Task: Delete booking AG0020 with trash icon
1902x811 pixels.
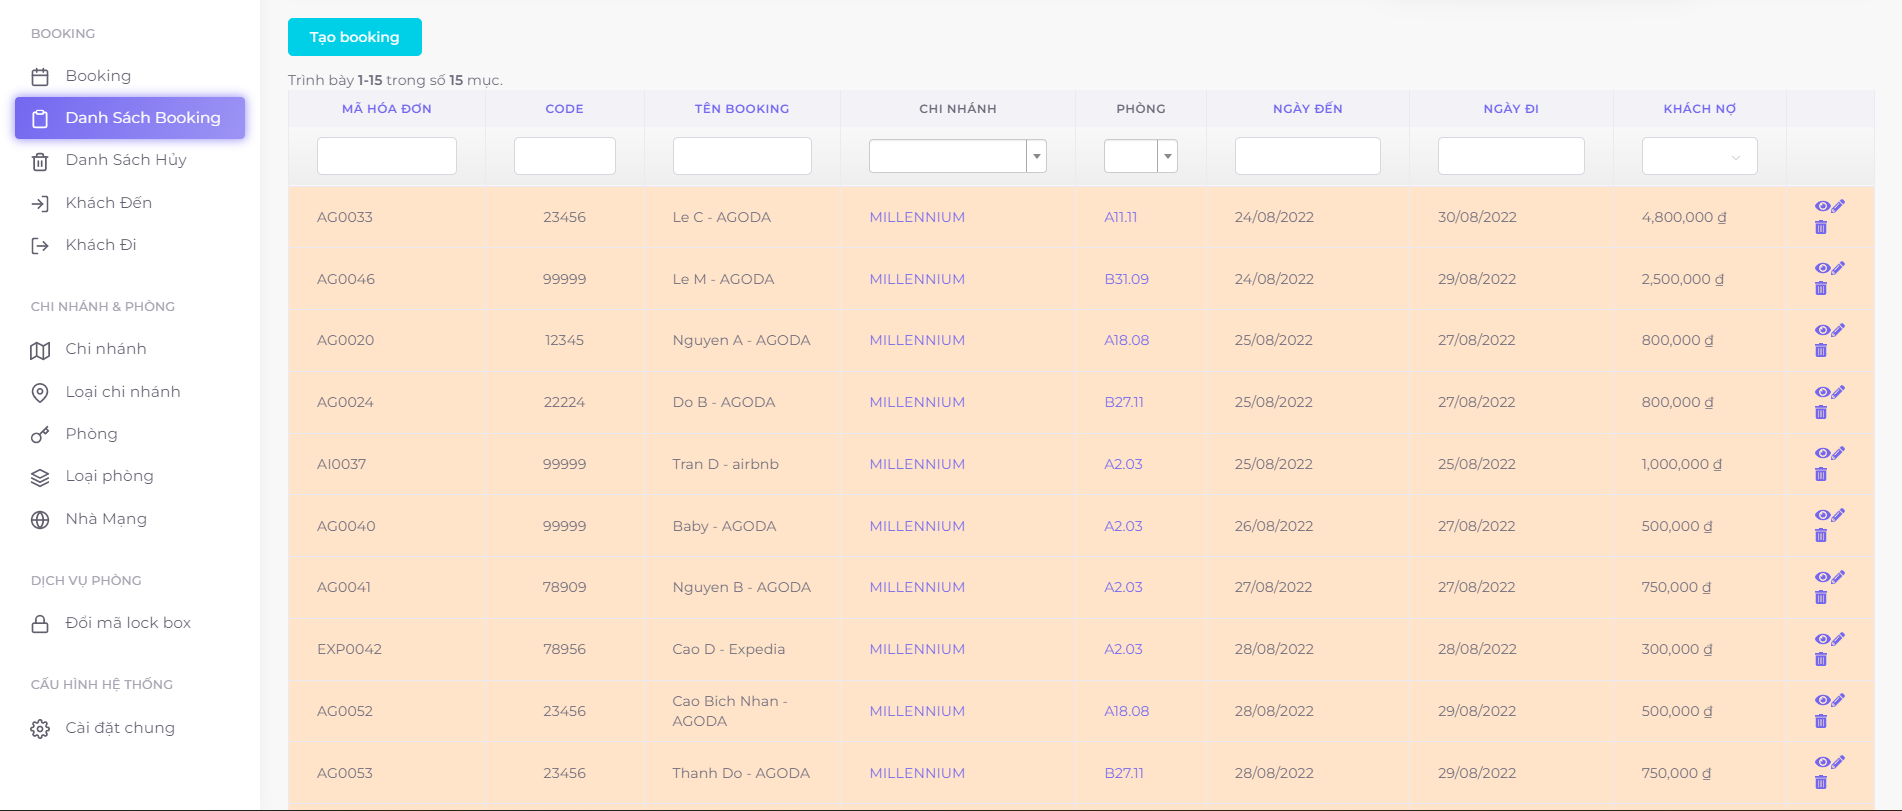Action: [1821, 350]
